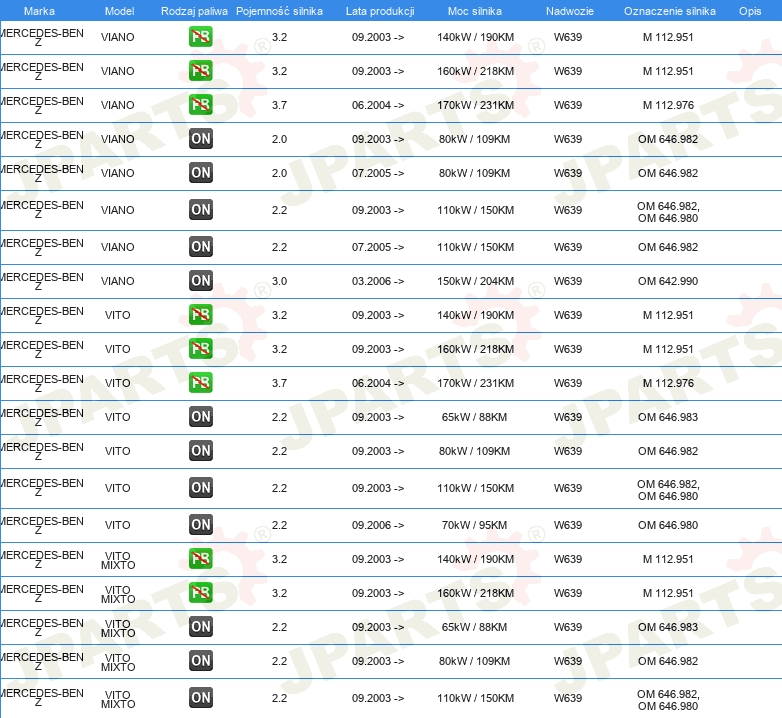Click PB icon in Vito Mixto 160kW / 218KM row
Viewport: 782px width, 718px height.
[x=200, y=592]
